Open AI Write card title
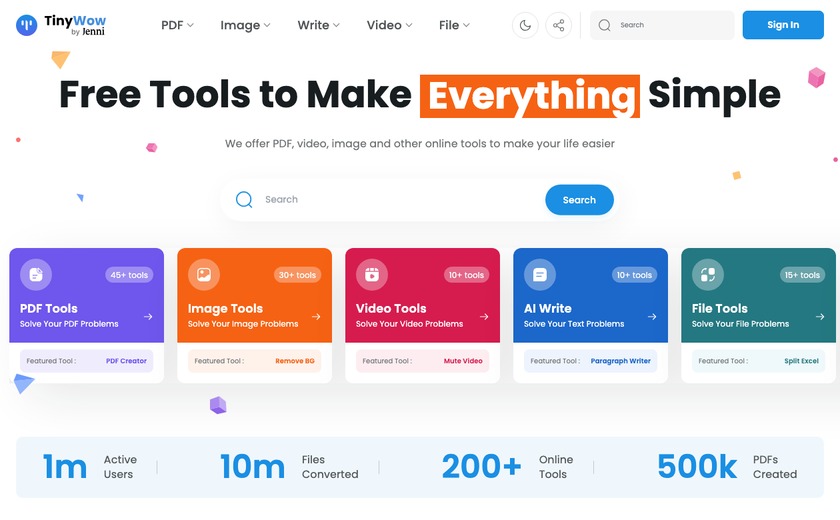This screenshot has width=840, height=520. point(548,308)
